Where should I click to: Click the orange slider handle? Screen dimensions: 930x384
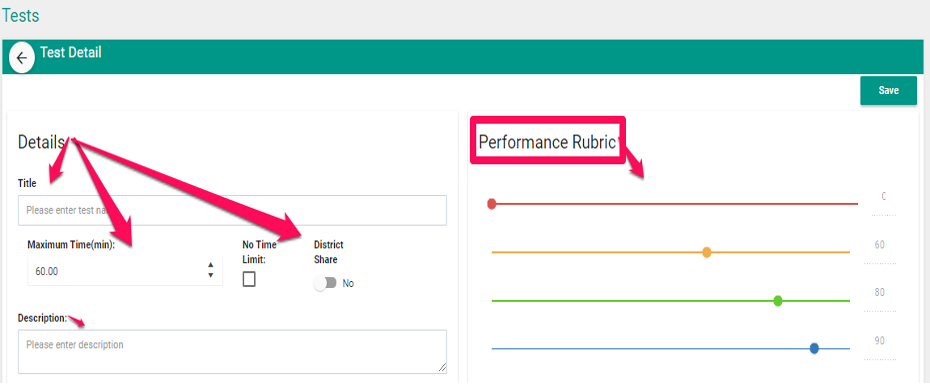click(x=706, y=252)
